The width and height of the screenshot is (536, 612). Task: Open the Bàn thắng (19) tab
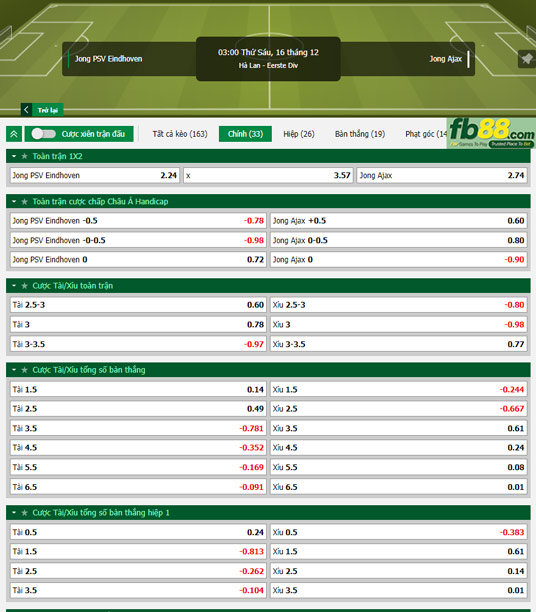tap(360, 134)
